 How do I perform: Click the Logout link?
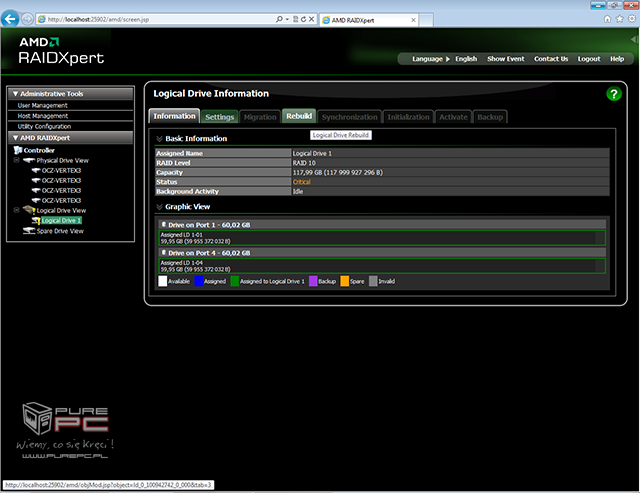(x=589, y=59)
